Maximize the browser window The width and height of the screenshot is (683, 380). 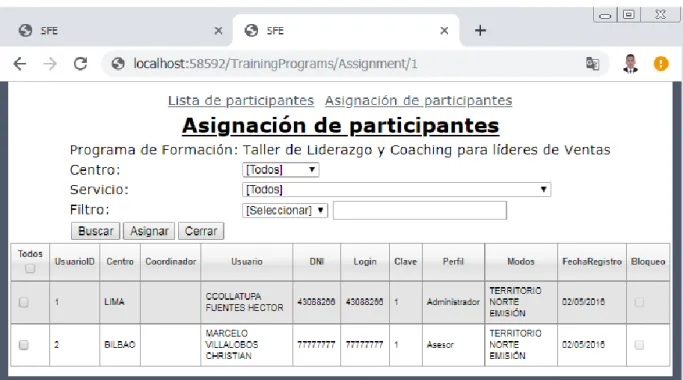pos(629,15)
